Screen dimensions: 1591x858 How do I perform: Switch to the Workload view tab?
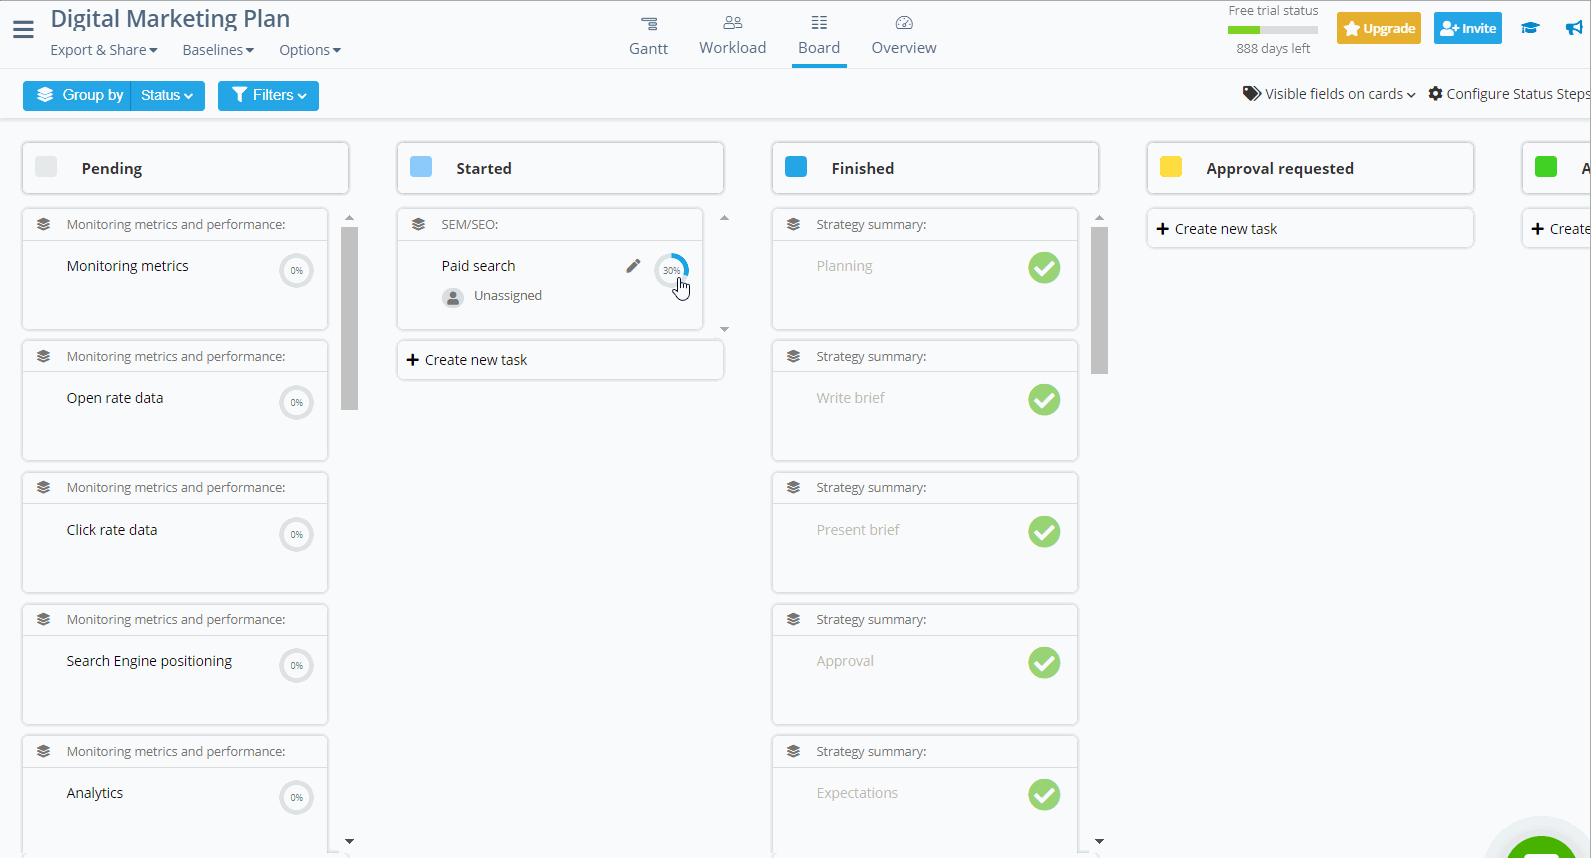tap(732, 36)
